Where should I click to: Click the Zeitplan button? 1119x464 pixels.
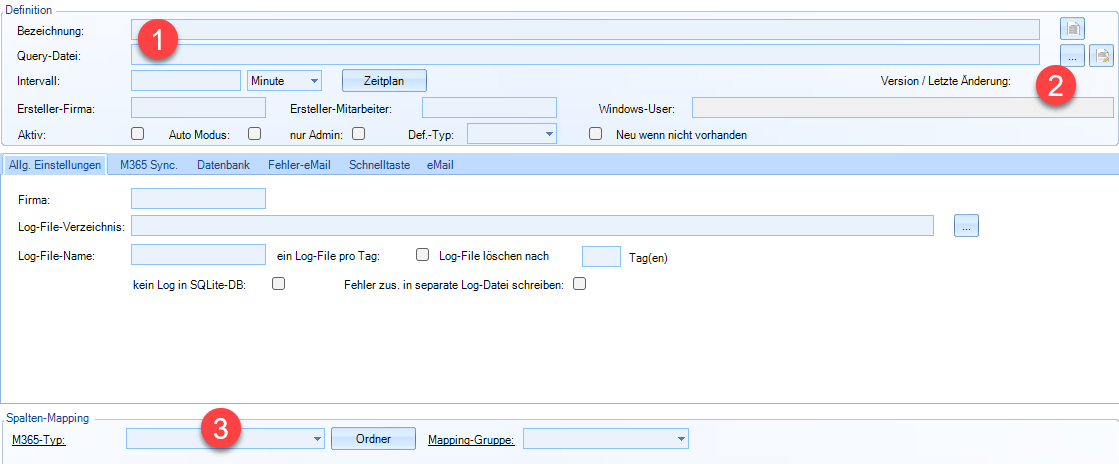[384, 80]
